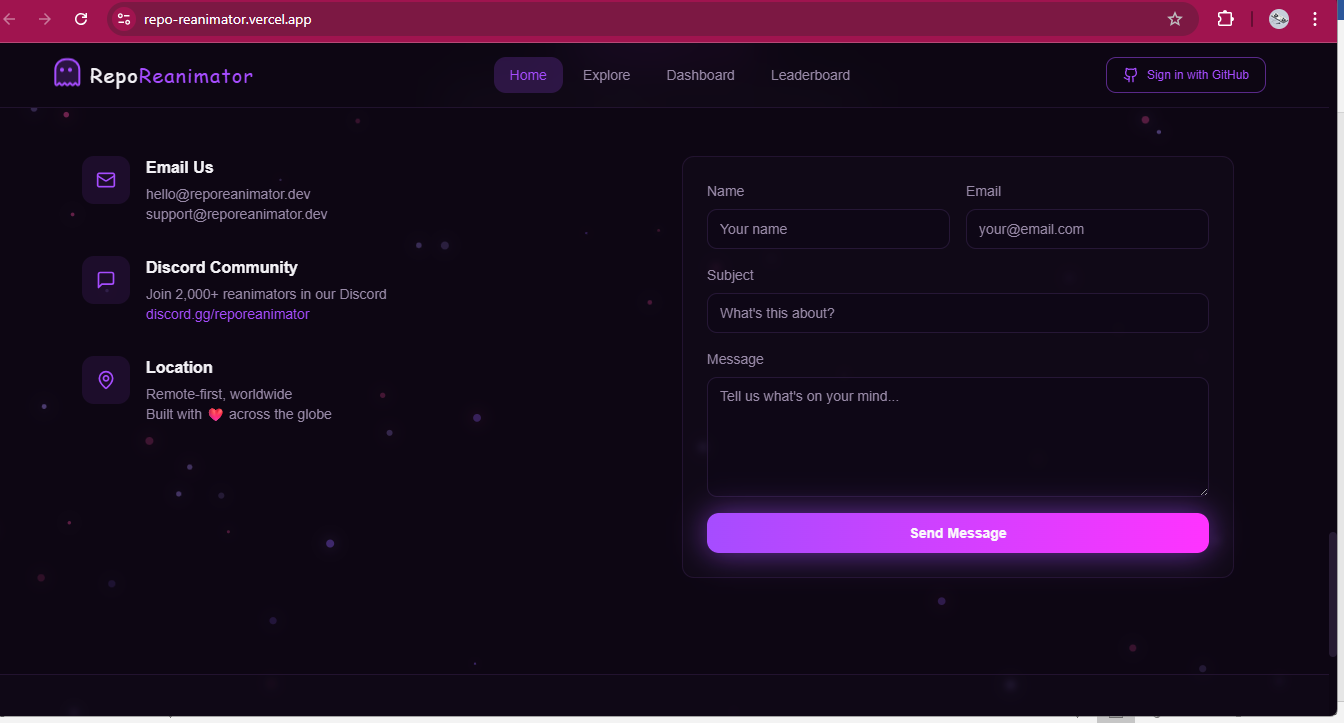The image size is (1344, 723).
Task: Open the Dashboard page
Action: (701, 75)
